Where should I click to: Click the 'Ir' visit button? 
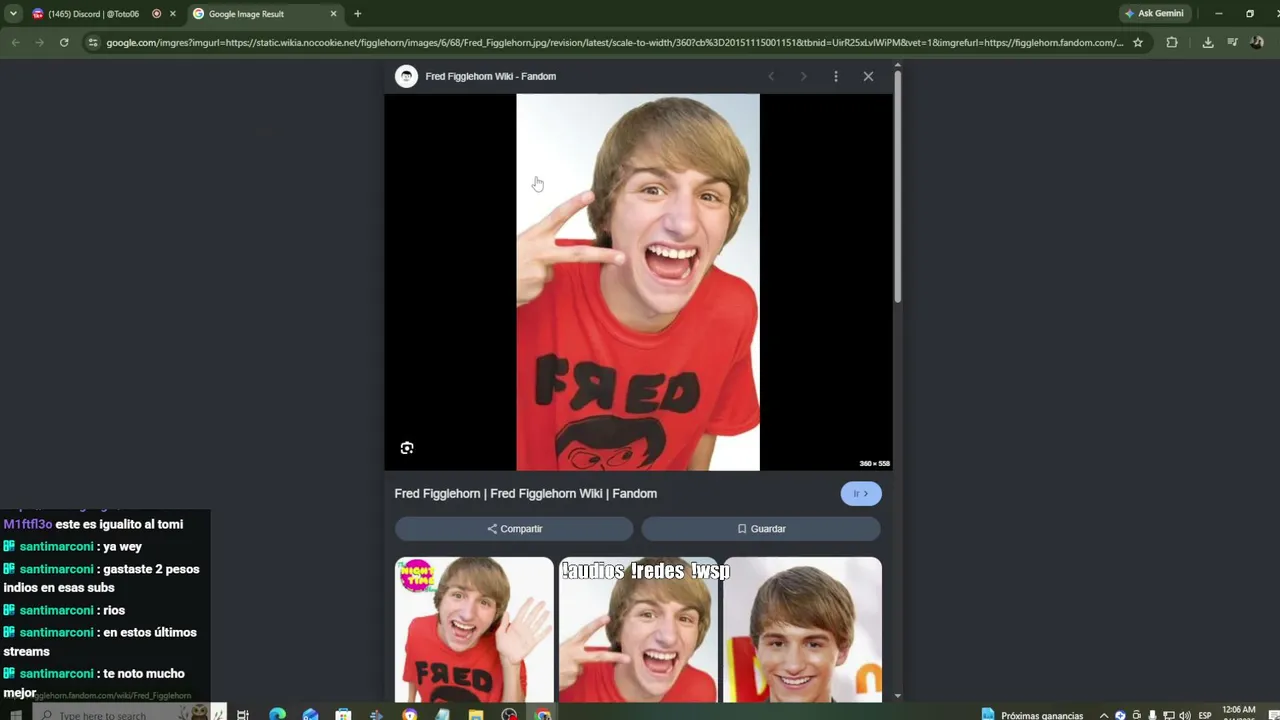(861, 493)
